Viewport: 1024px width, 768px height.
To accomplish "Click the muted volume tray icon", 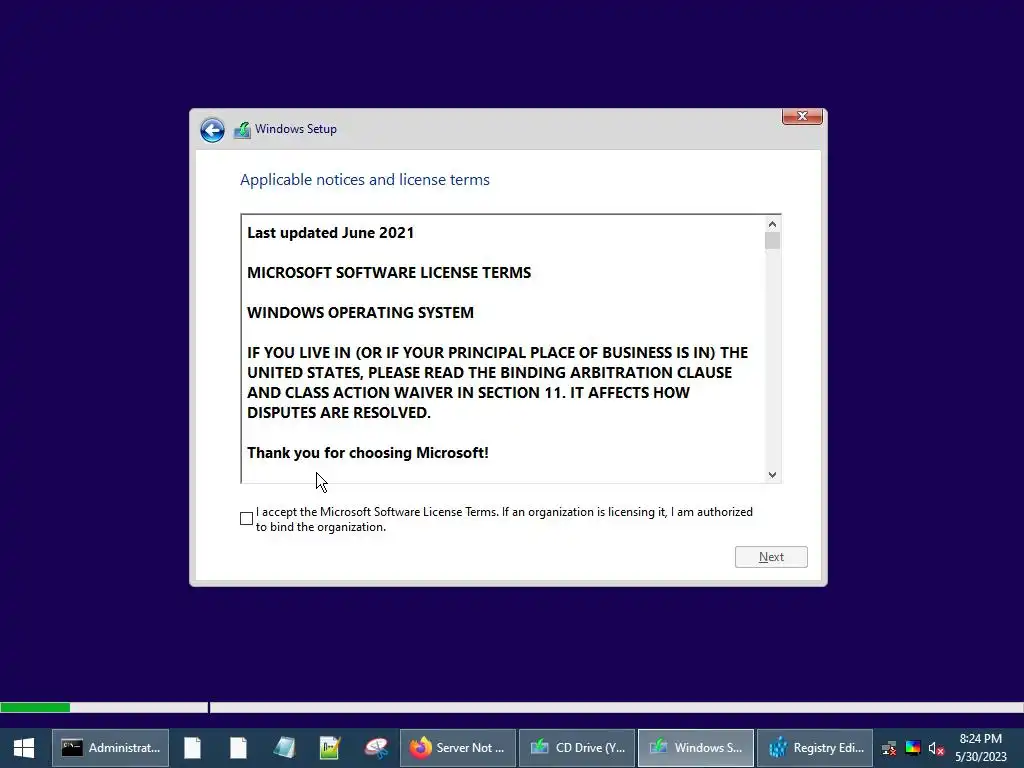I will (936, 748).
